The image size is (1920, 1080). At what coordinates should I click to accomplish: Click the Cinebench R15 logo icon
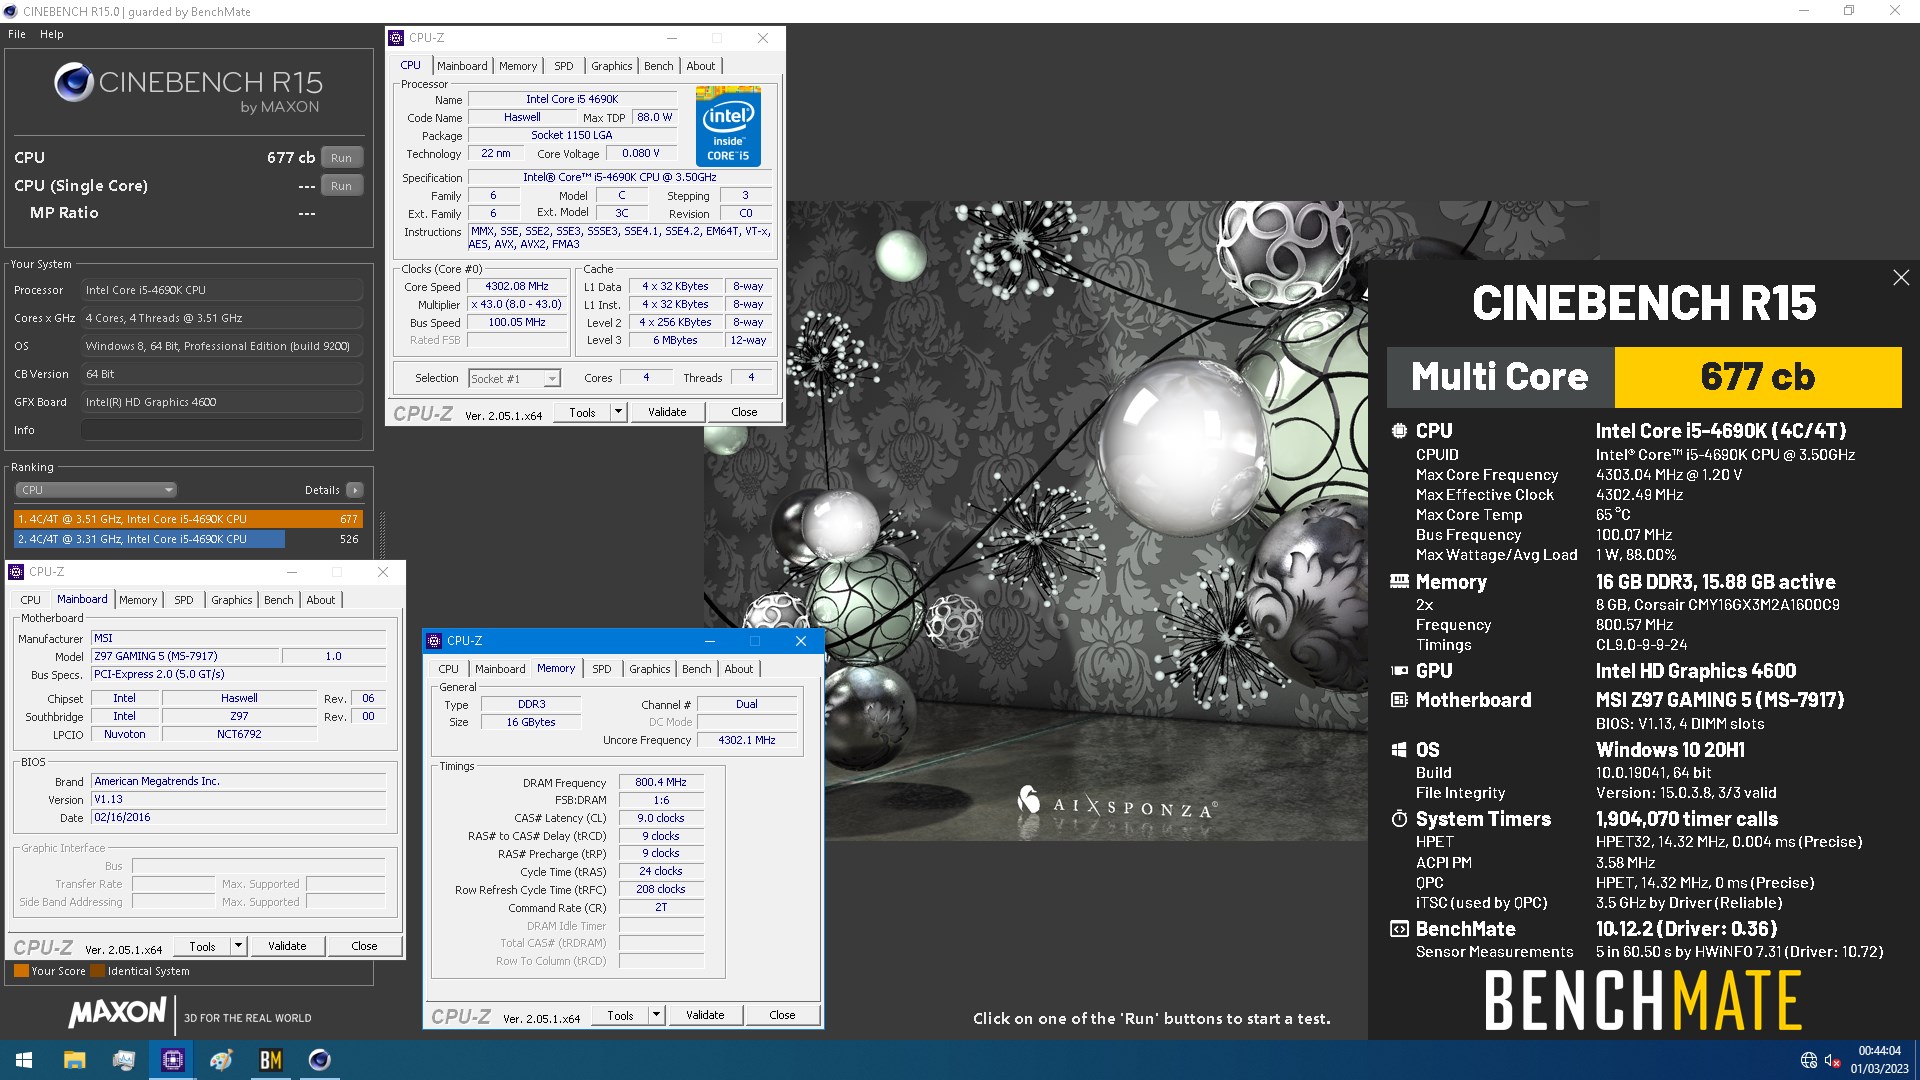coord(74,82)
